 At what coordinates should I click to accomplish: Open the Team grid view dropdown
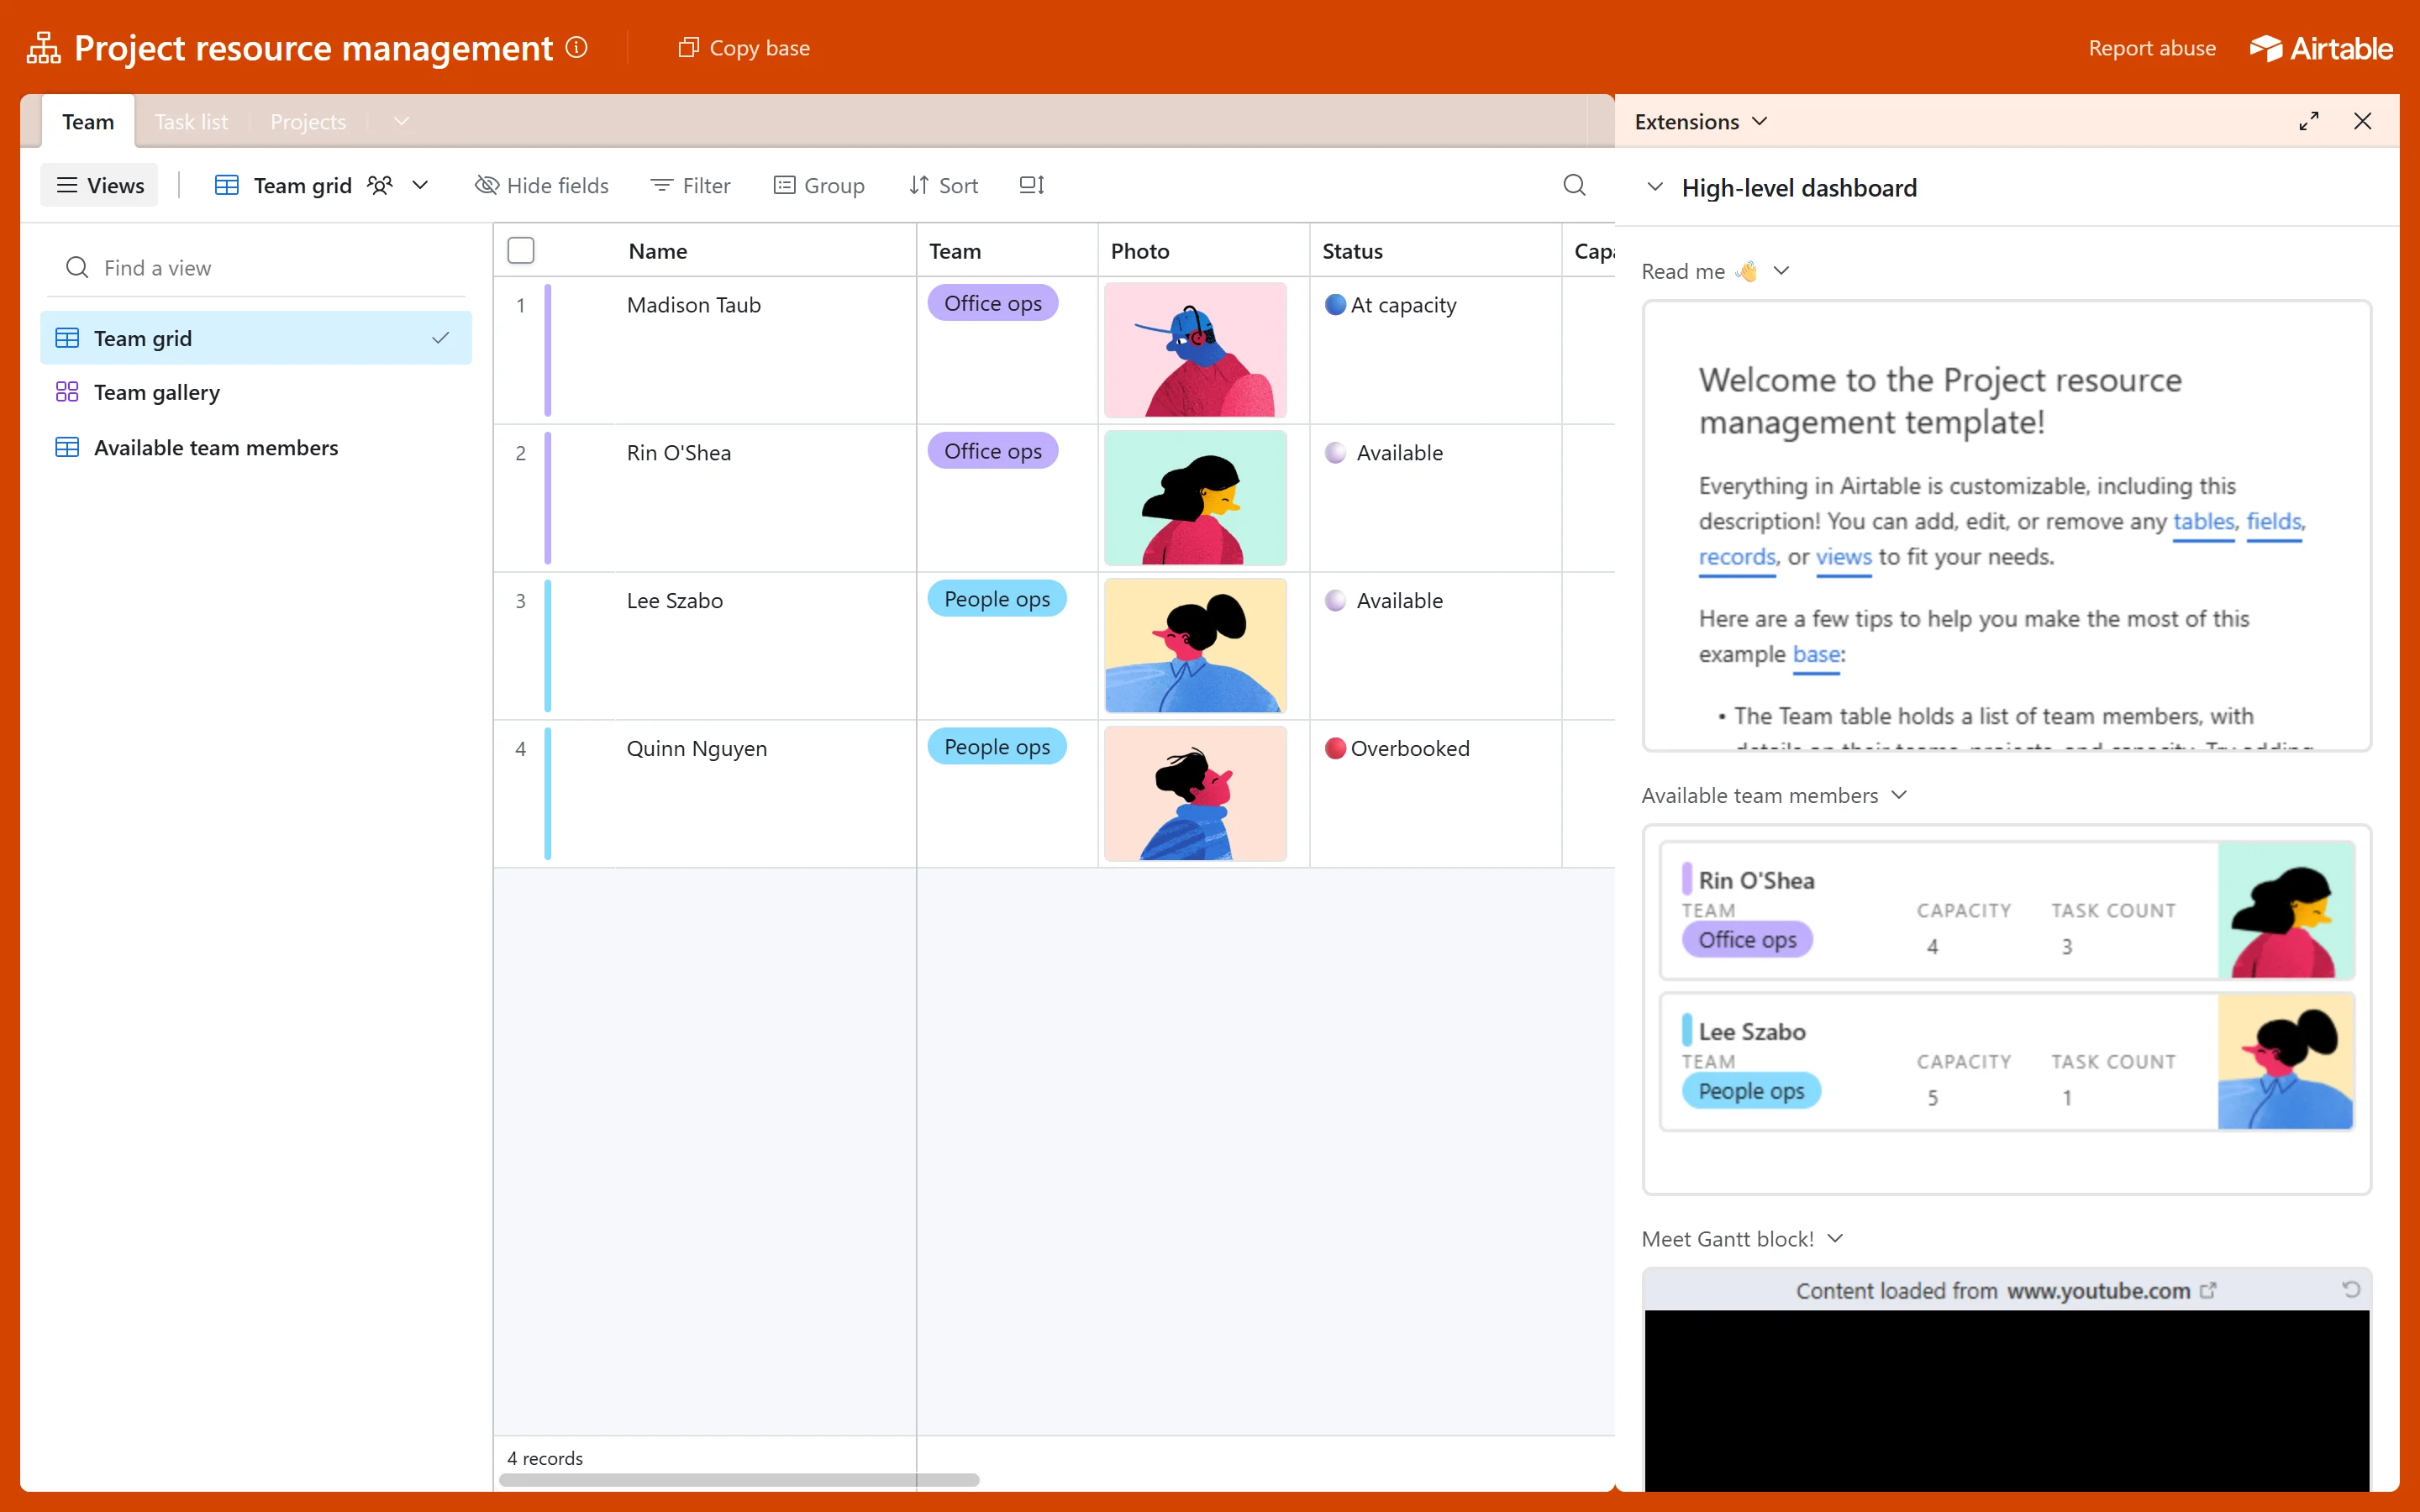pos(421,185)
